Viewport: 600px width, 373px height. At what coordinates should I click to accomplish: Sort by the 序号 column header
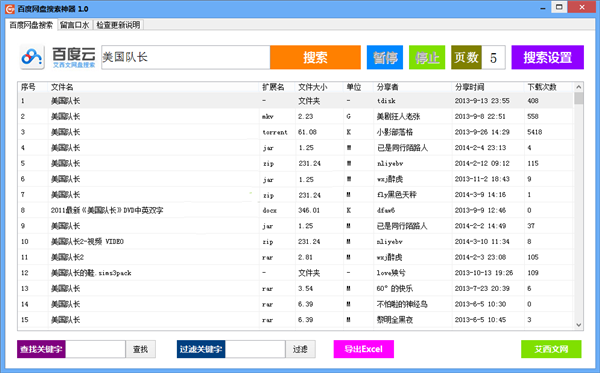tap(33, 87)
